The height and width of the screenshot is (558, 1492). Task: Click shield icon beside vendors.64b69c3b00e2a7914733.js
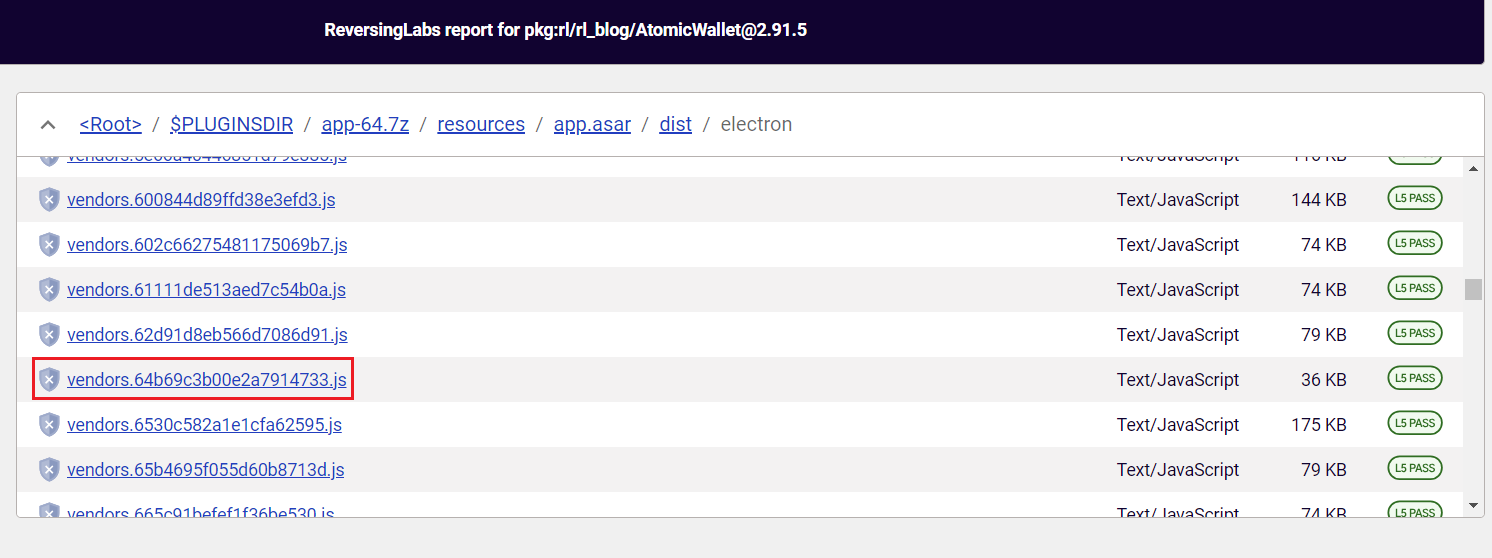coord(49,380)
